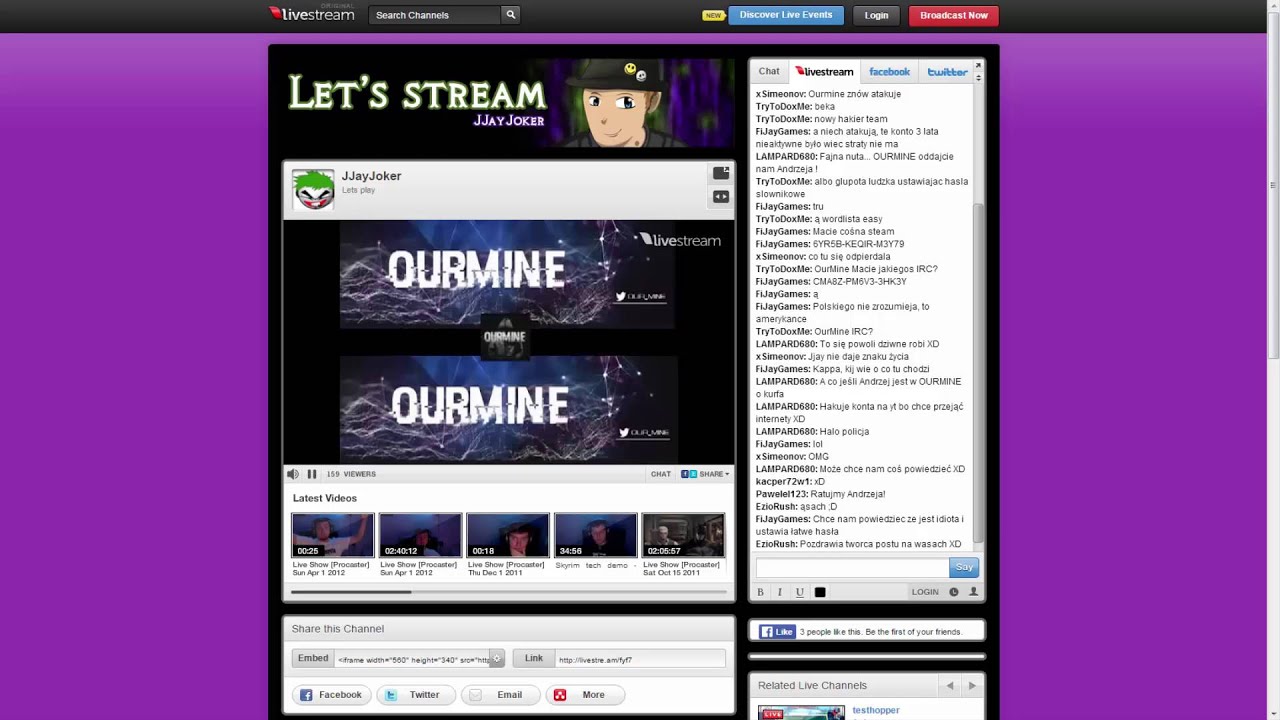Click the chat user list icon

point(973,592)
